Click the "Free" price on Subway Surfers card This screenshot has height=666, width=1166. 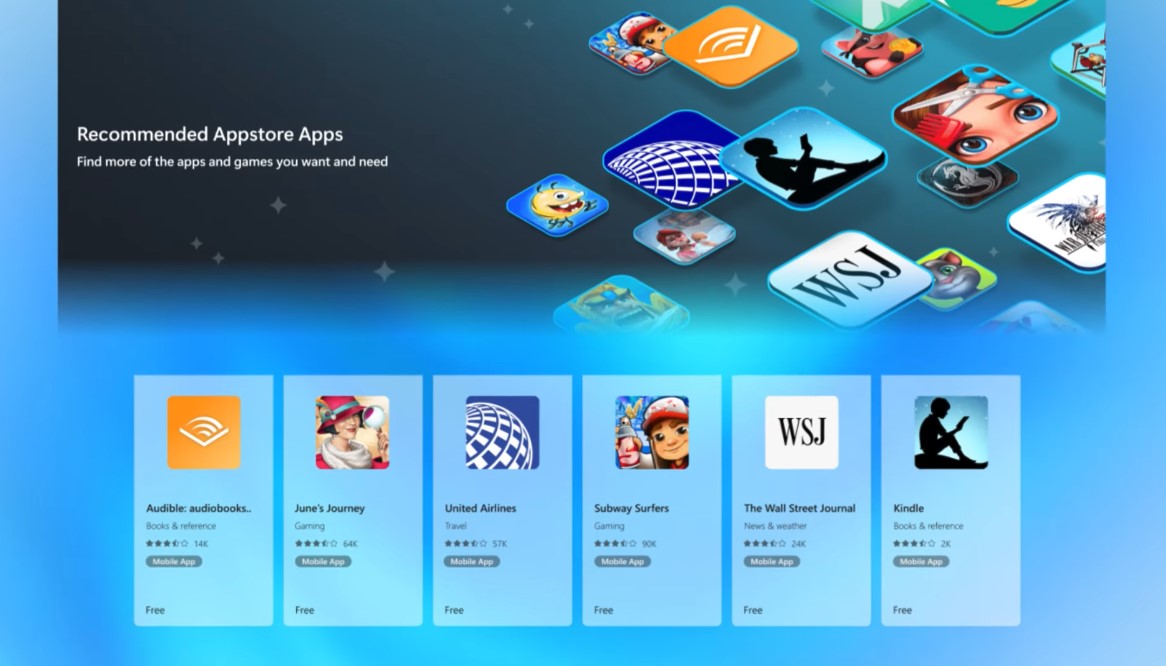tap(604, 610)
